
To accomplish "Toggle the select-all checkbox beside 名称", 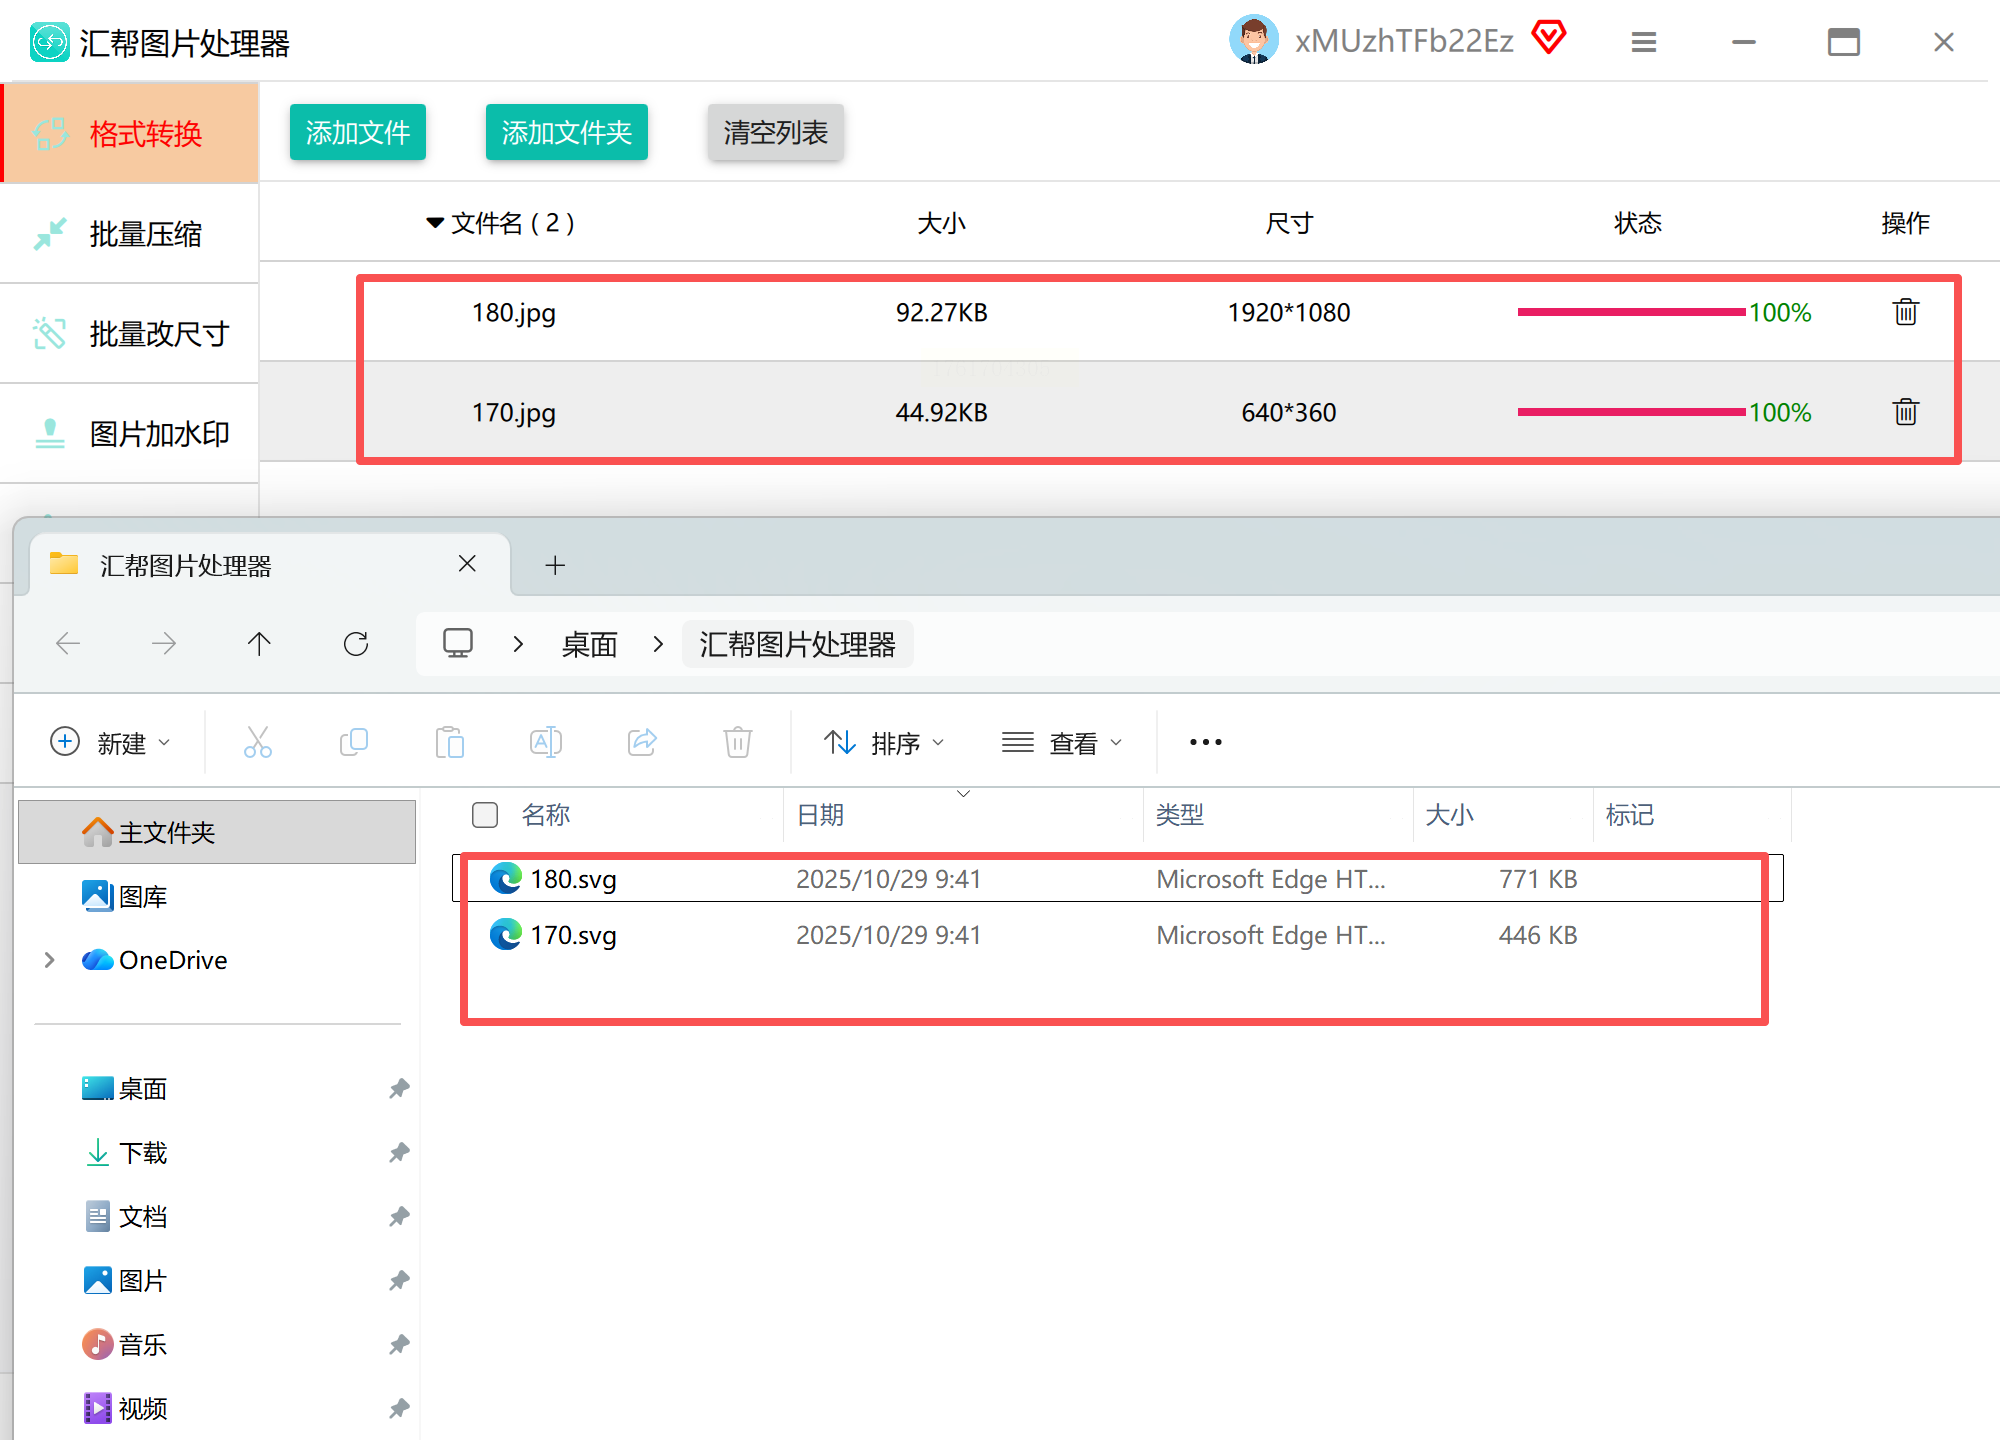I will tap(485, 815).
